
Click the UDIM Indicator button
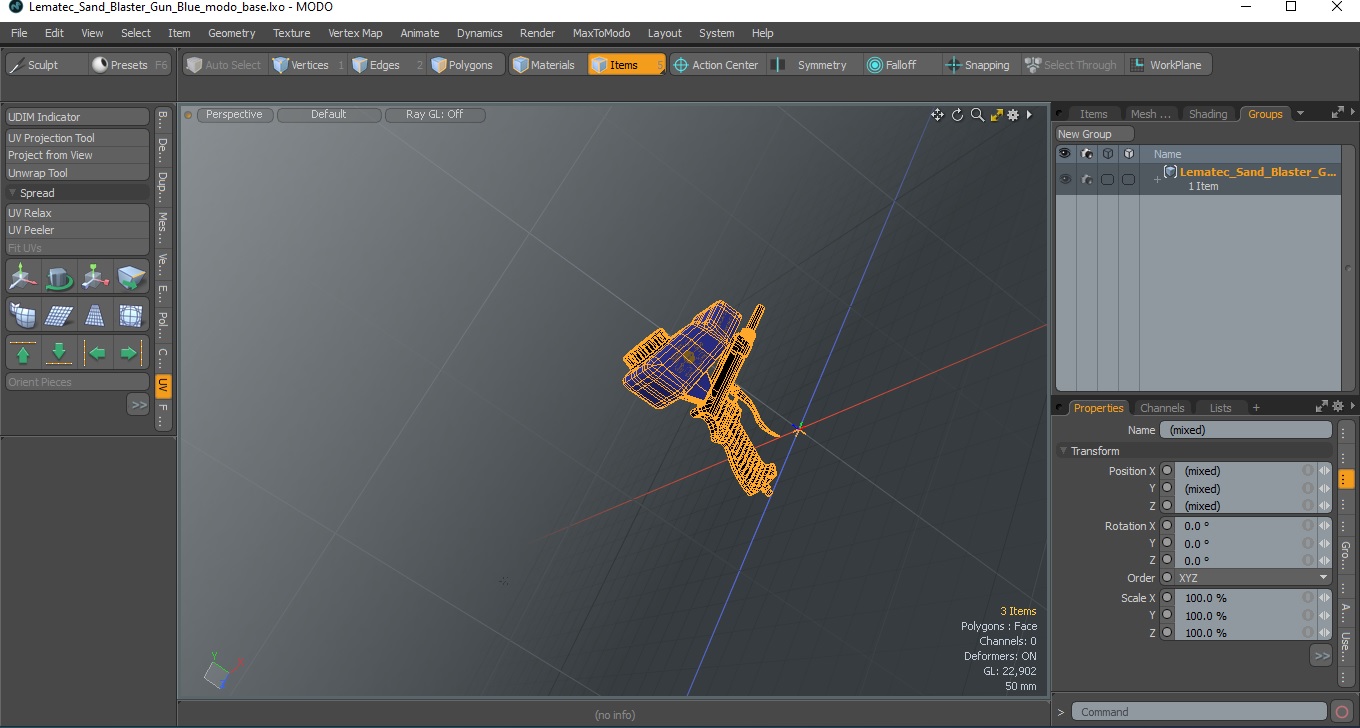click(x=77, y=117)
